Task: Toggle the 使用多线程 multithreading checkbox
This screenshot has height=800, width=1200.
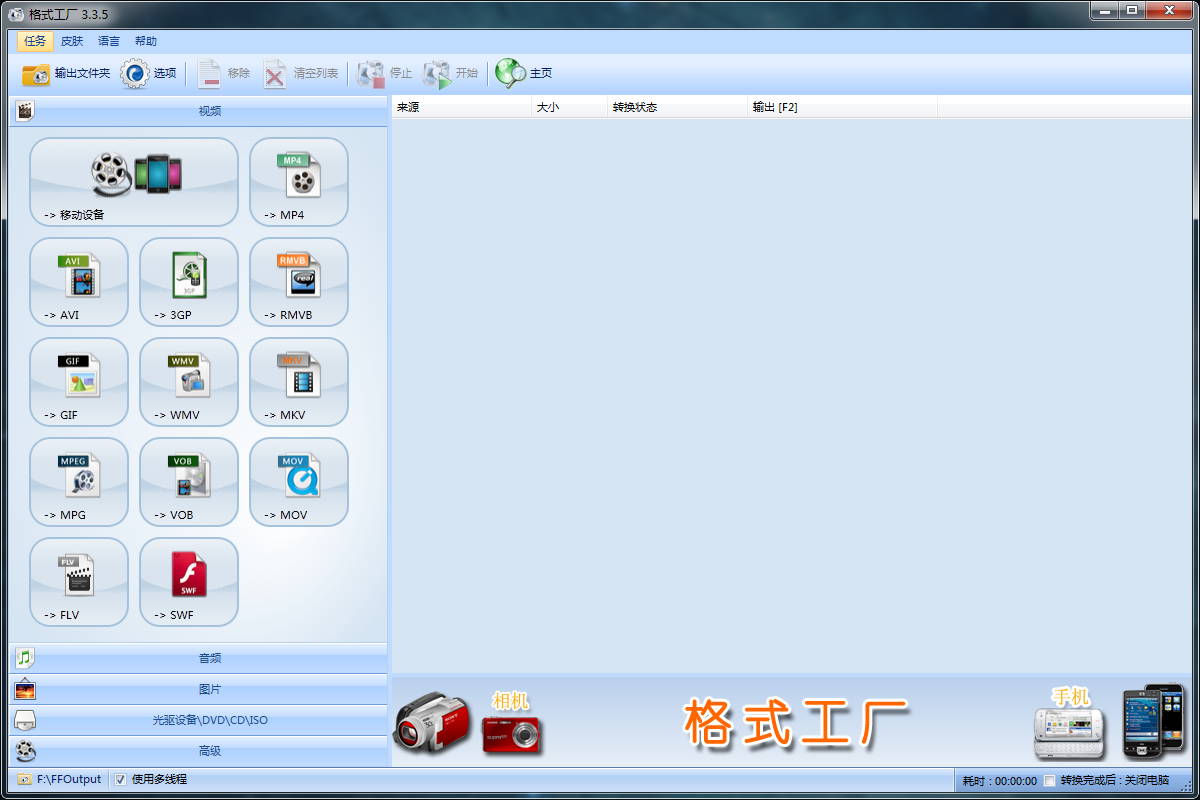Action: [120, 780]
